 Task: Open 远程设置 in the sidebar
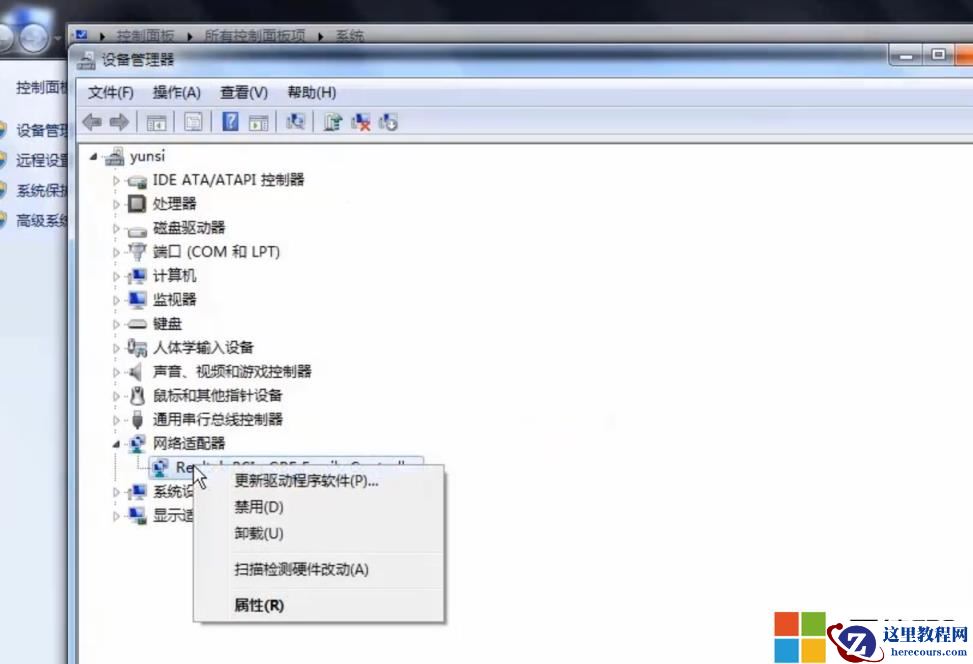40,160
